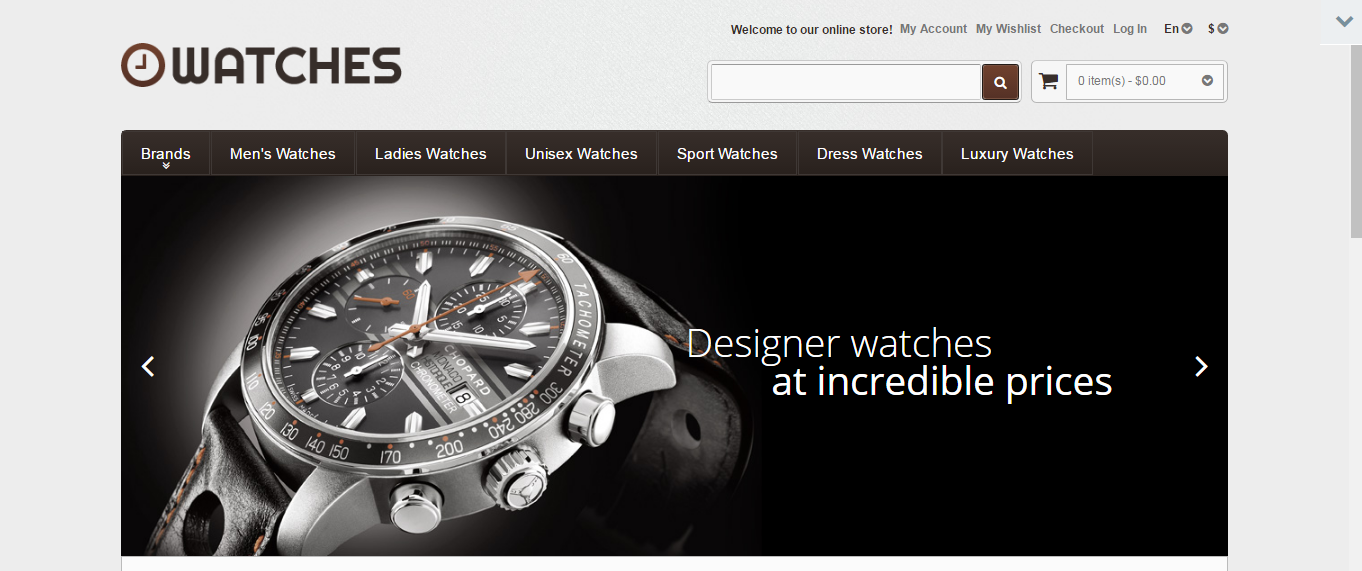
Task: Click the Watches clock logo
Action: coord(261,65)
